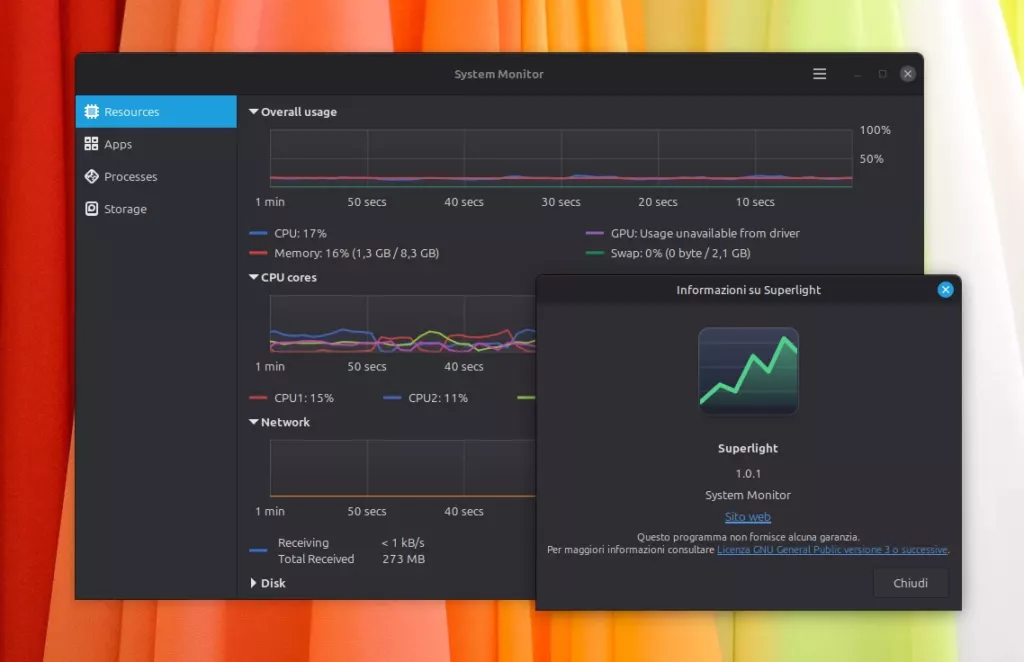Click the Overall usage graph
1024x662 pixels.
561,159
